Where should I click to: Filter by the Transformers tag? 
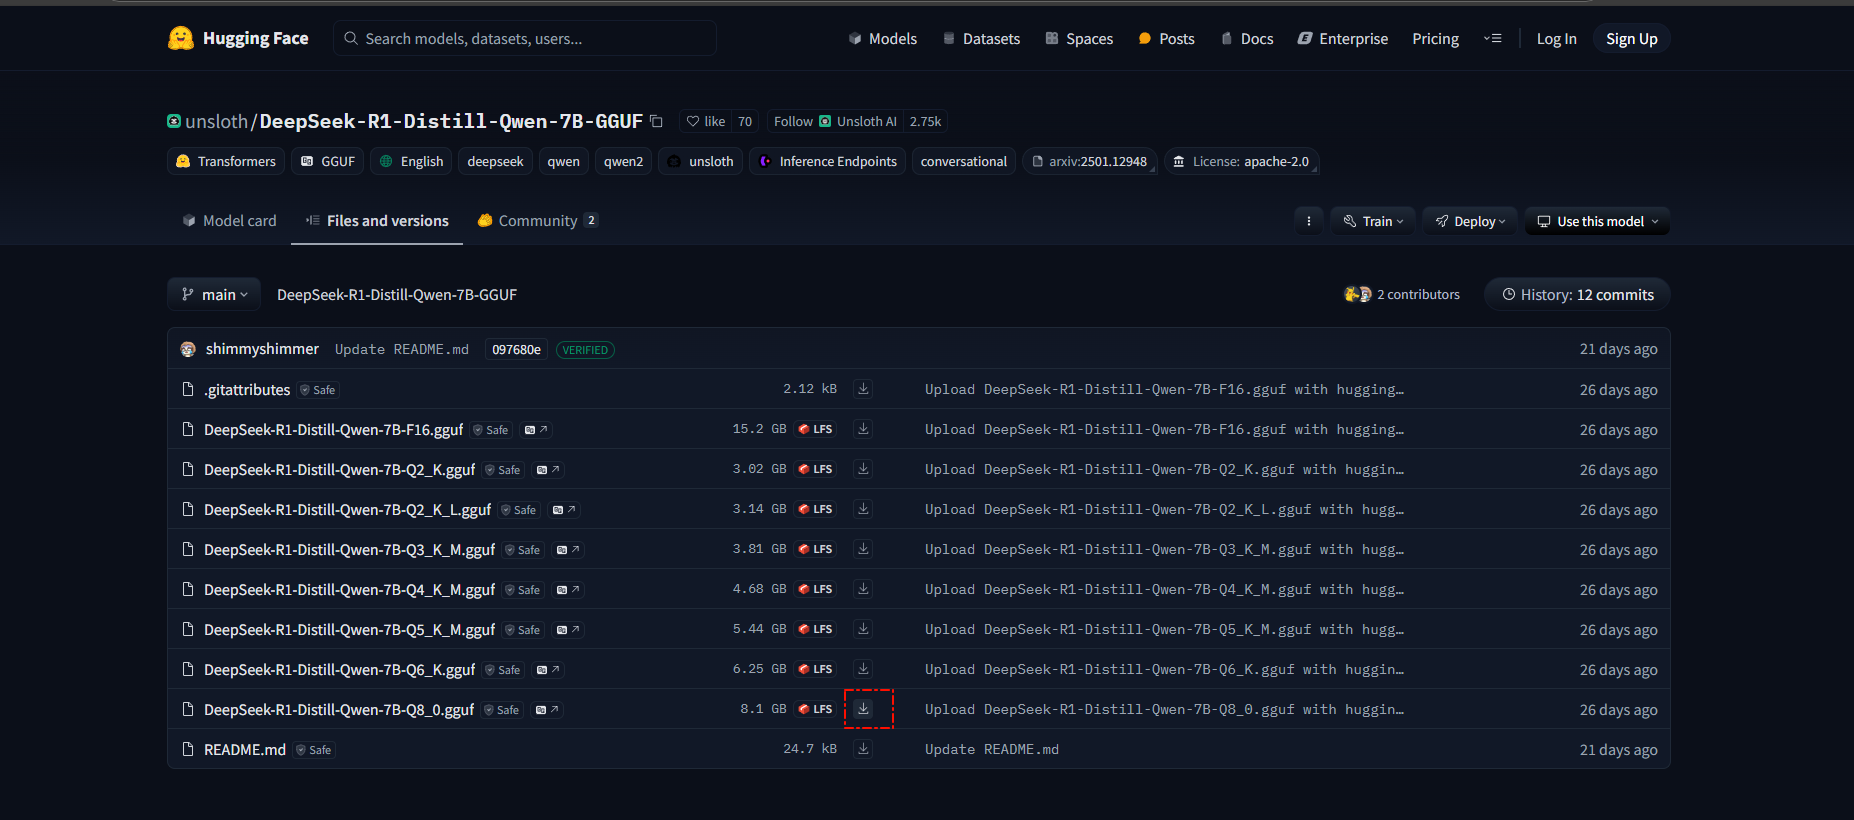pos(226,161)
